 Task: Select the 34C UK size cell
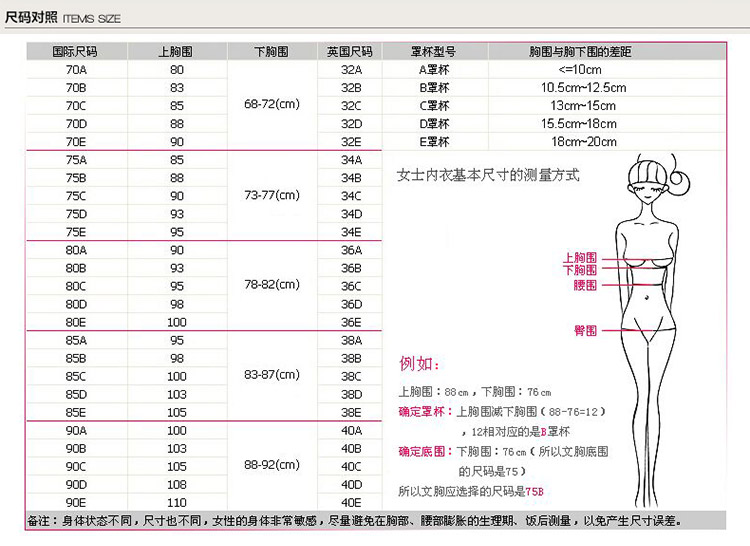350,196
